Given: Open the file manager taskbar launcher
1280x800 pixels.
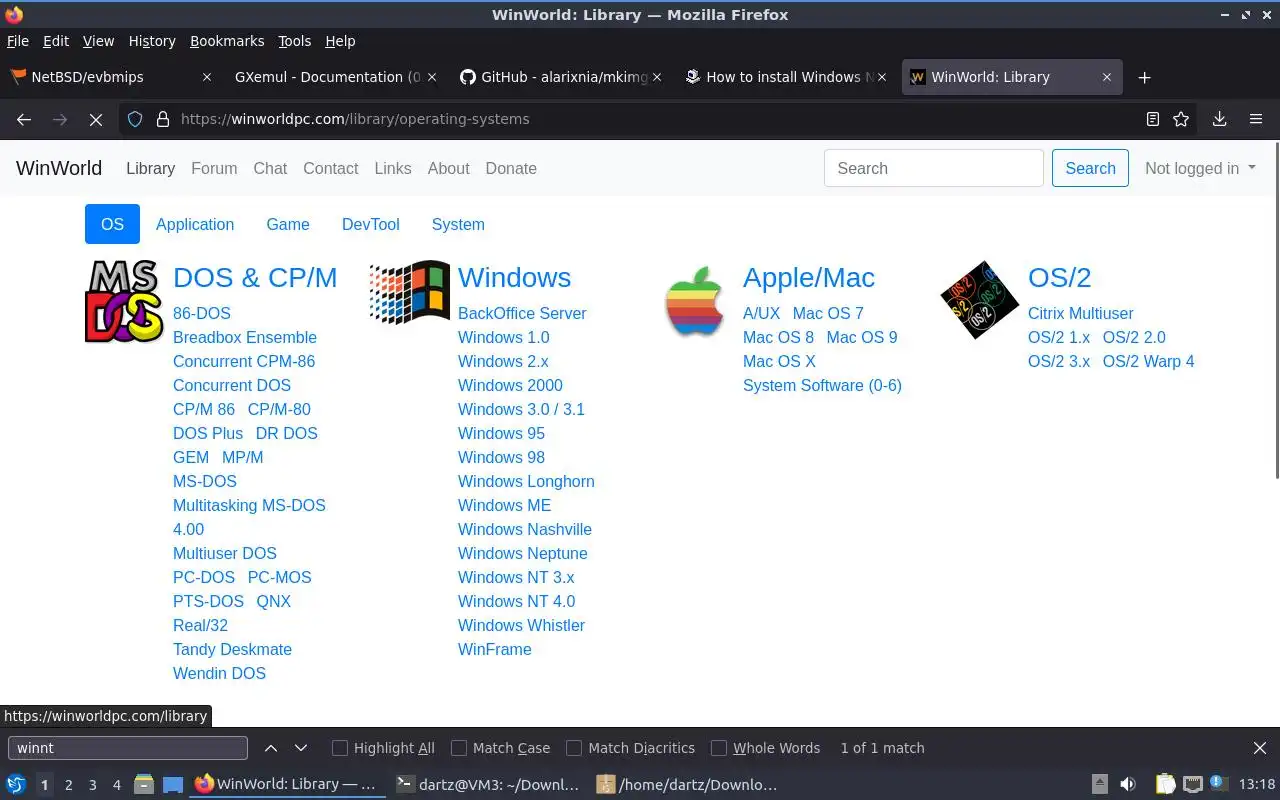Looking at the screenshot, I should (x=144, y=785).
